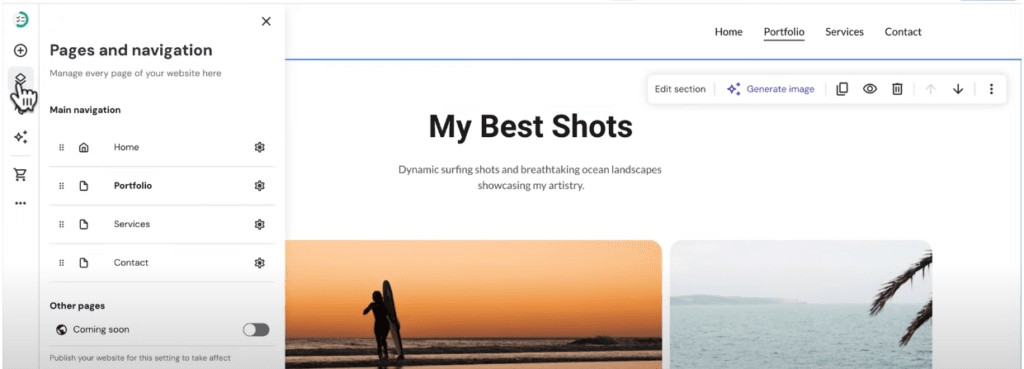Click the drag handle beside Services
The height and width of the screenshot is (369, 1024).
click(62, 225)
